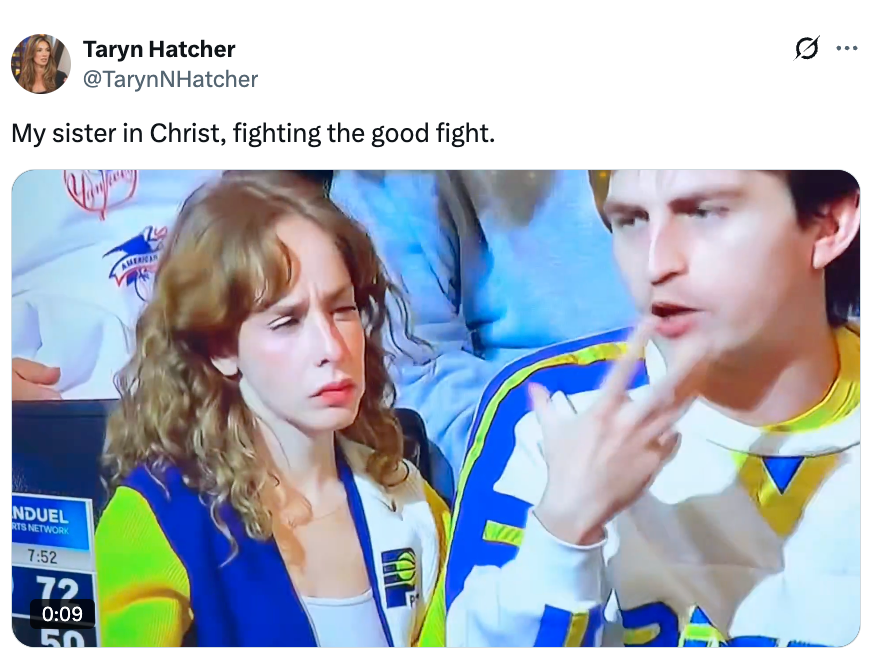Click the man's raised hand in the video

pyautogui.click(x=603, y=441)
